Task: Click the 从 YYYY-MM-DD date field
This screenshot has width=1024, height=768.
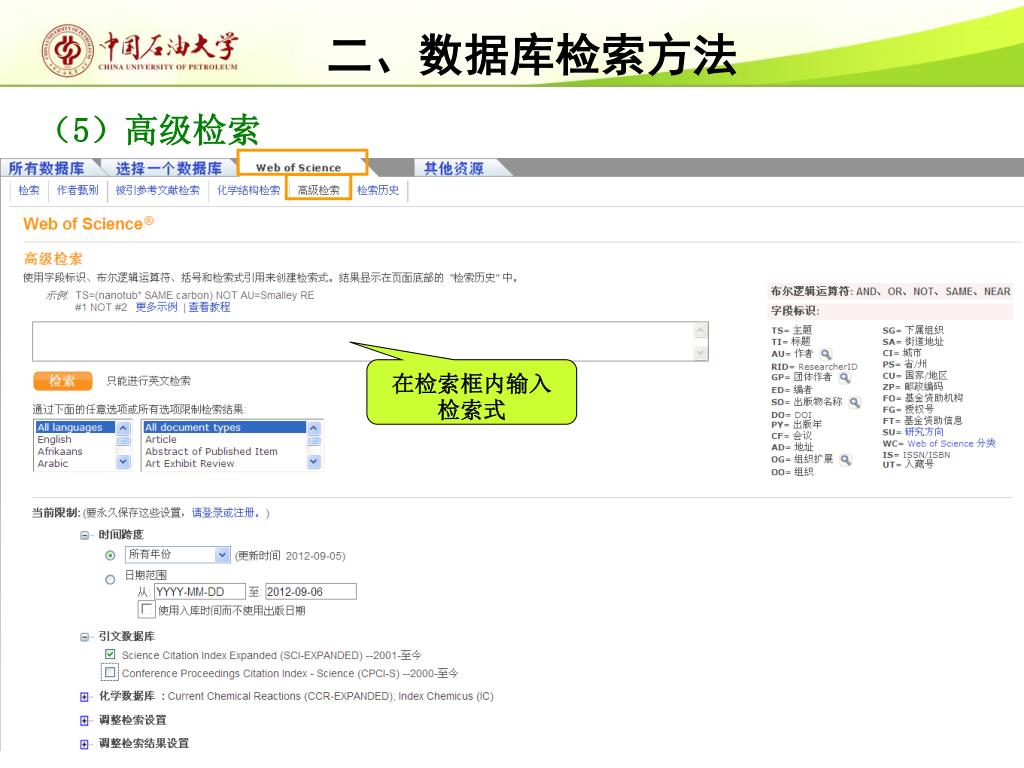Action: 200,592
